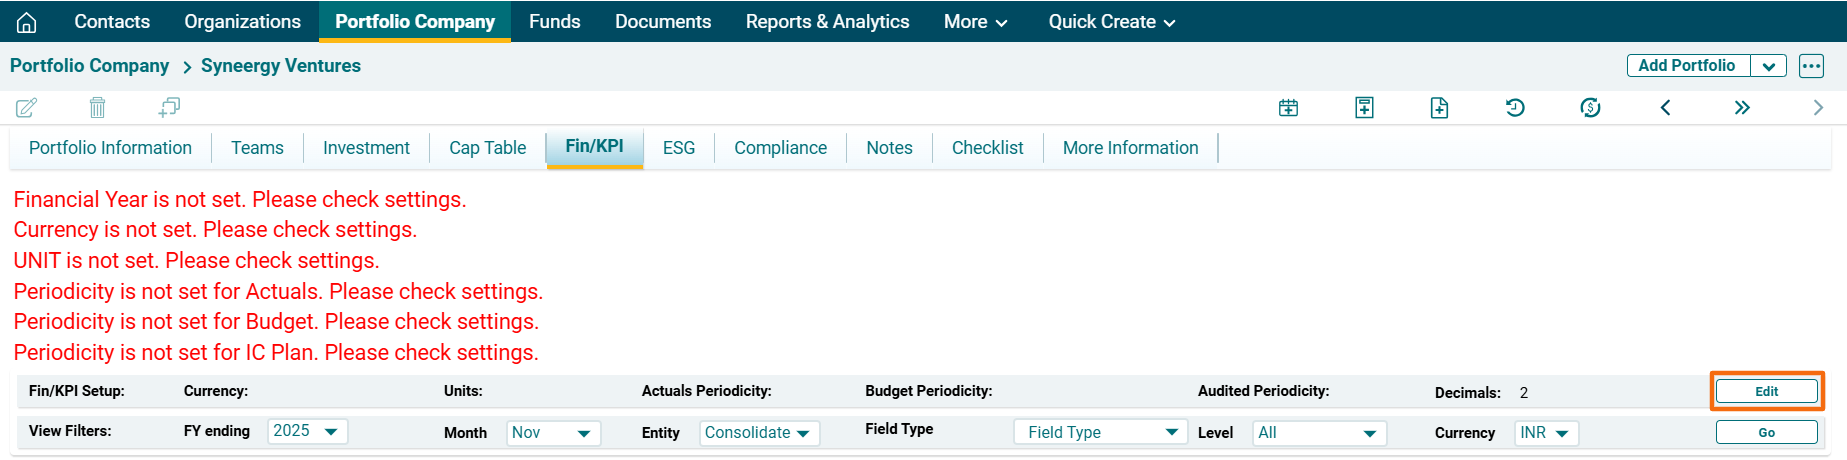Click the three-dot more options button
This screenshot has height=460, width=1847.
pos(1811,66)
